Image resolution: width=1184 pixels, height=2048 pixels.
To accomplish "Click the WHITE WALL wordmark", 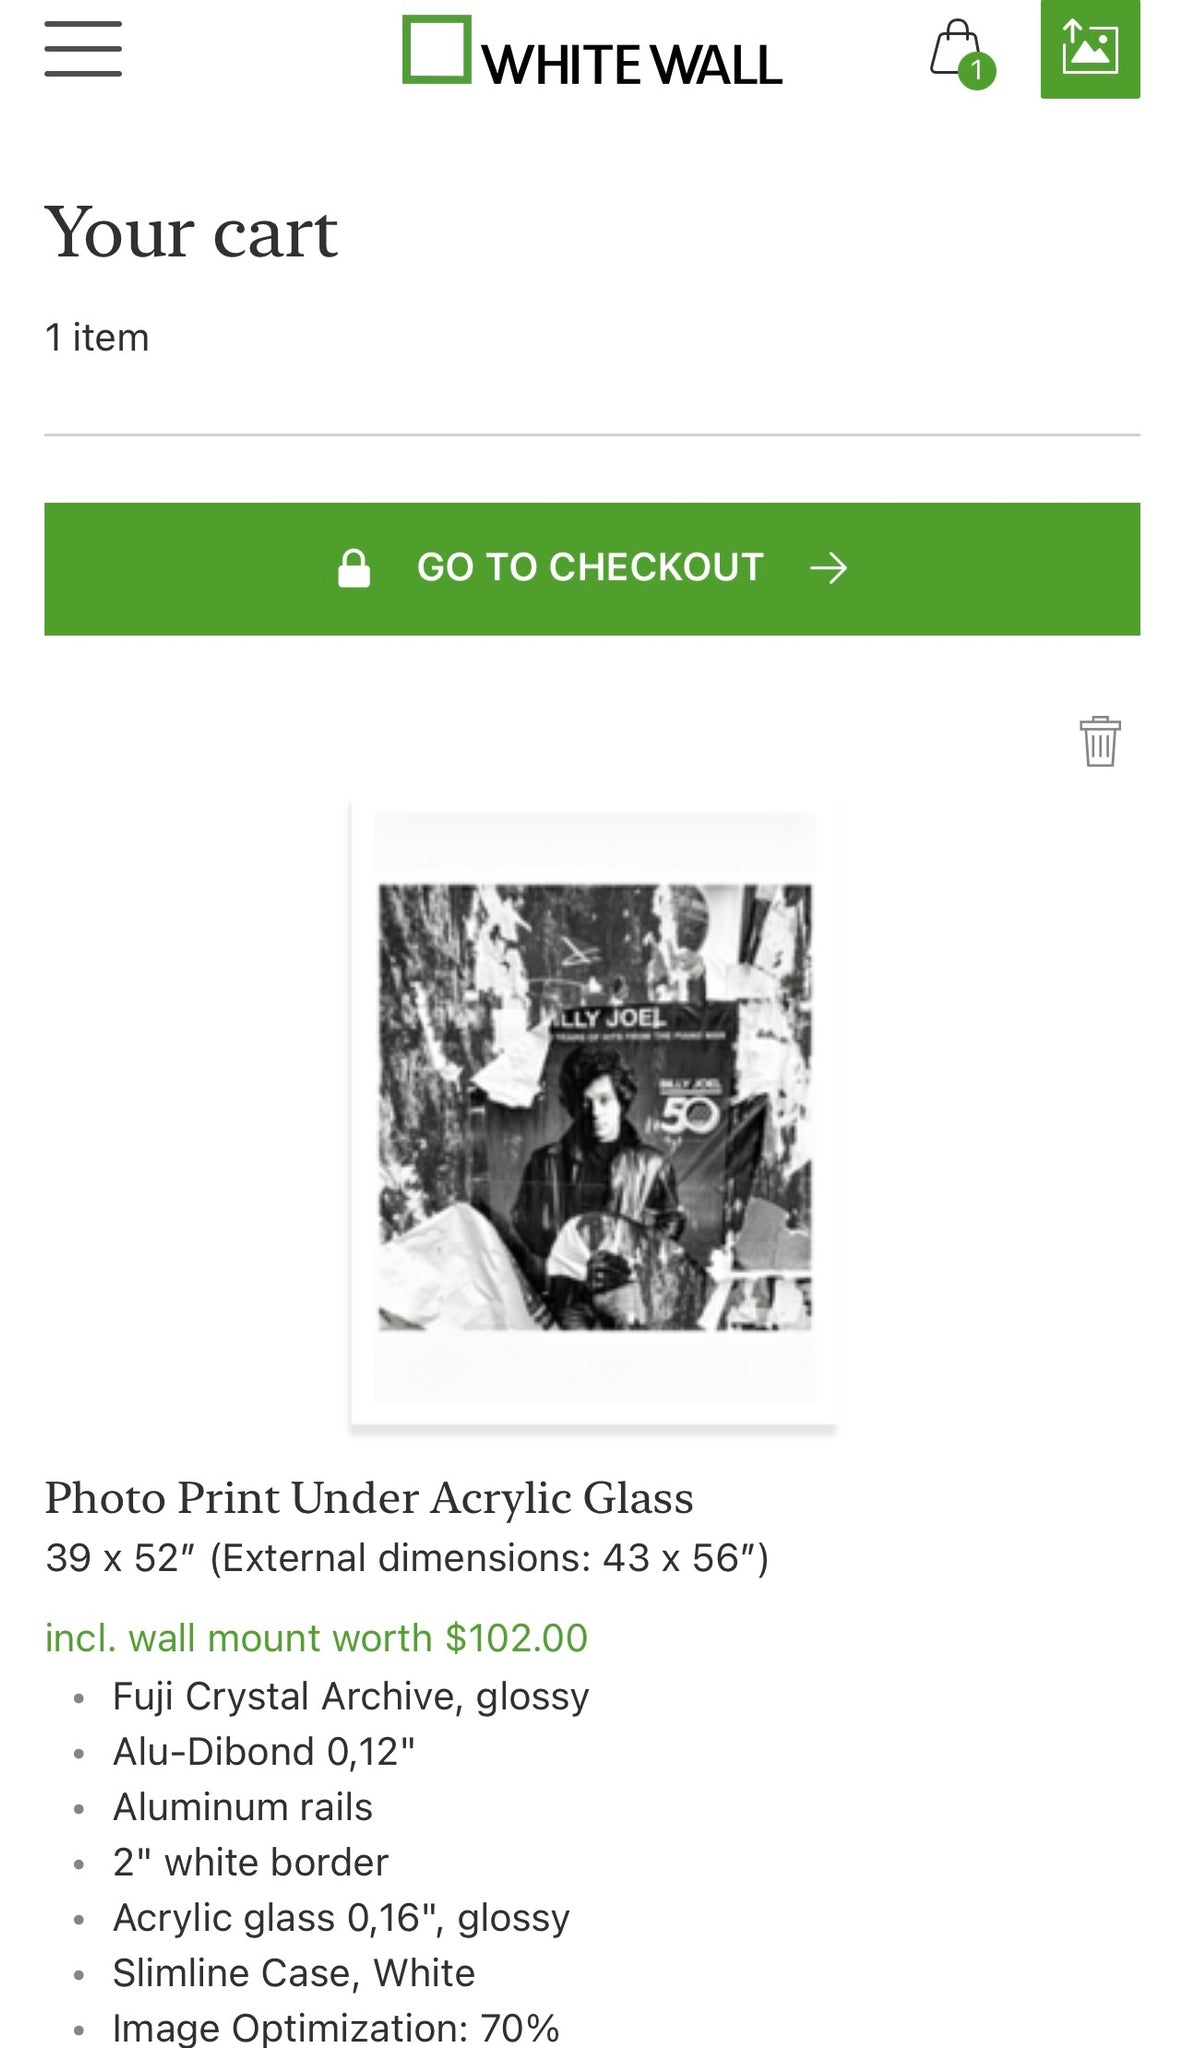I will [632, 65].
